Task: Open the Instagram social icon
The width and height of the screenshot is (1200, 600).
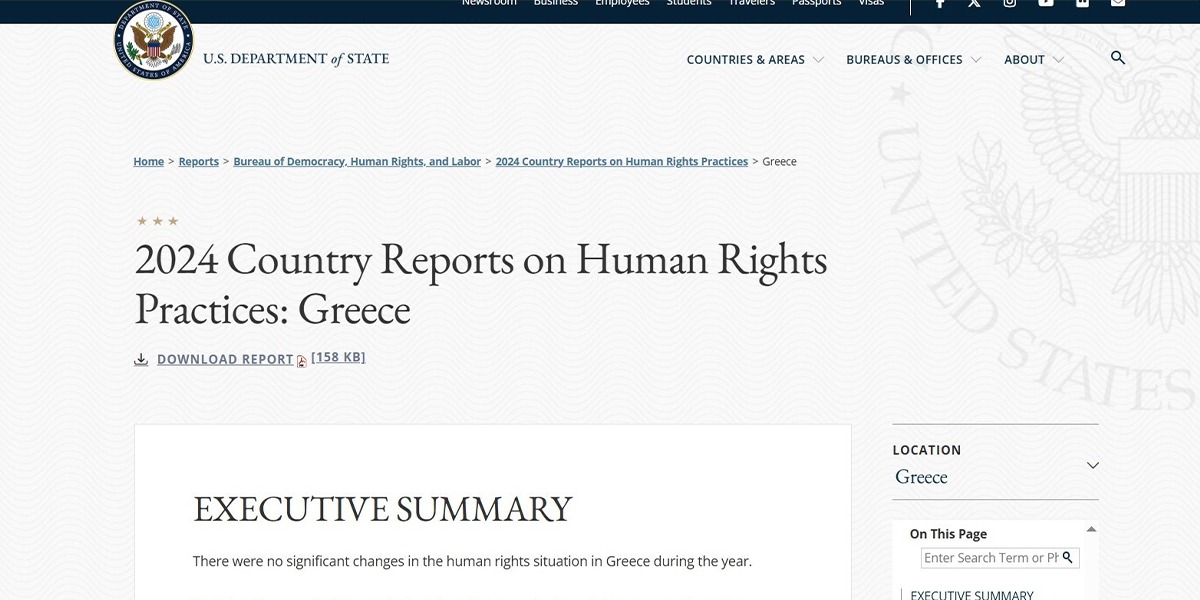Action: pyautogui.click(x=1010, y=3)
